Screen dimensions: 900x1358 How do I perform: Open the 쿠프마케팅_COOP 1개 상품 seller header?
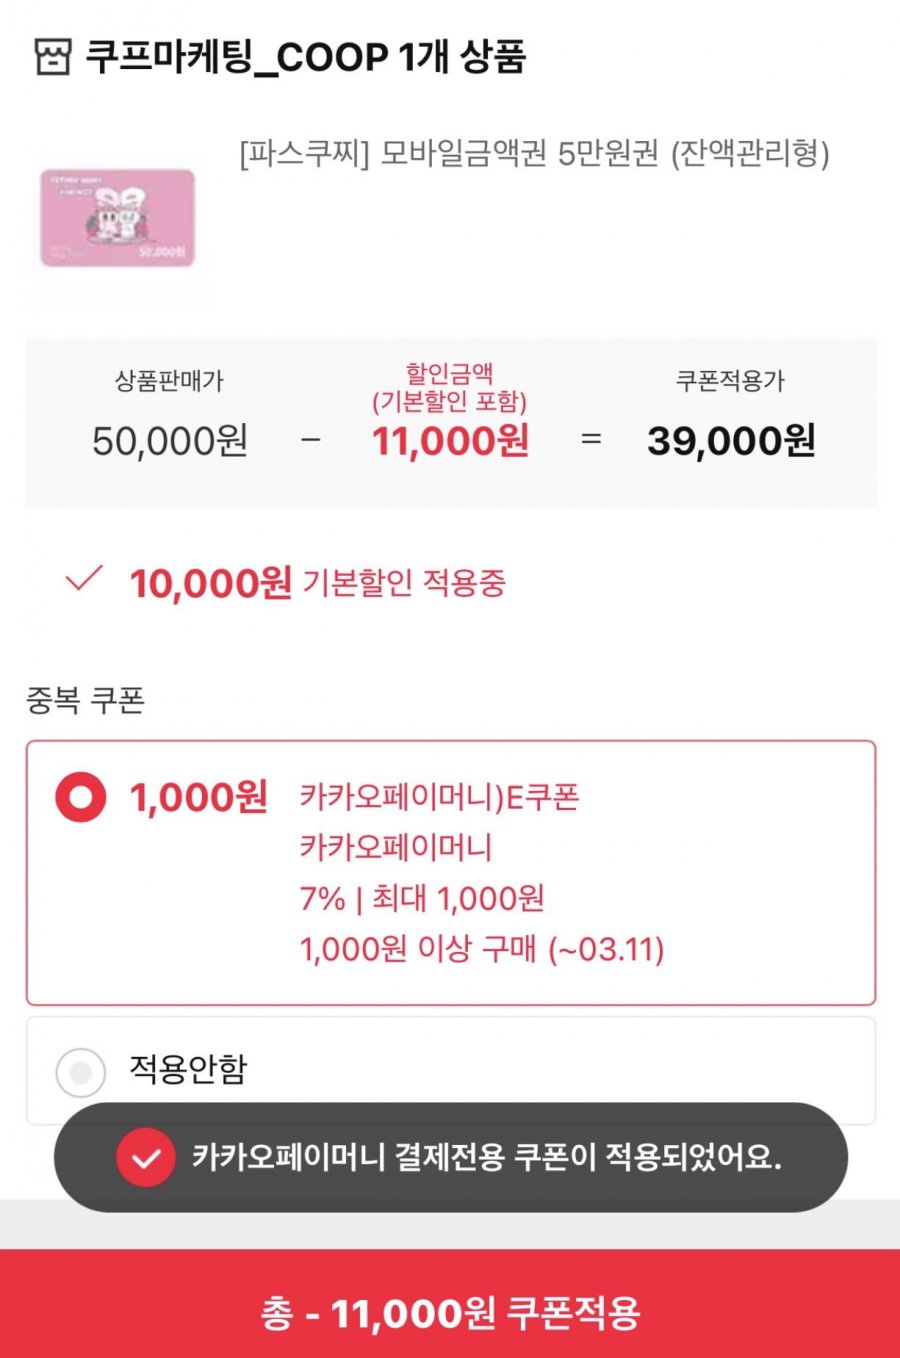[305, 57]
